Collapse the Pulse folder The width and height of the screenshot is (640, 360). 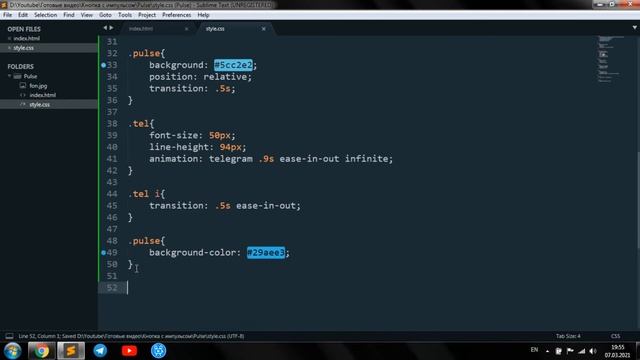pos(9,76)
